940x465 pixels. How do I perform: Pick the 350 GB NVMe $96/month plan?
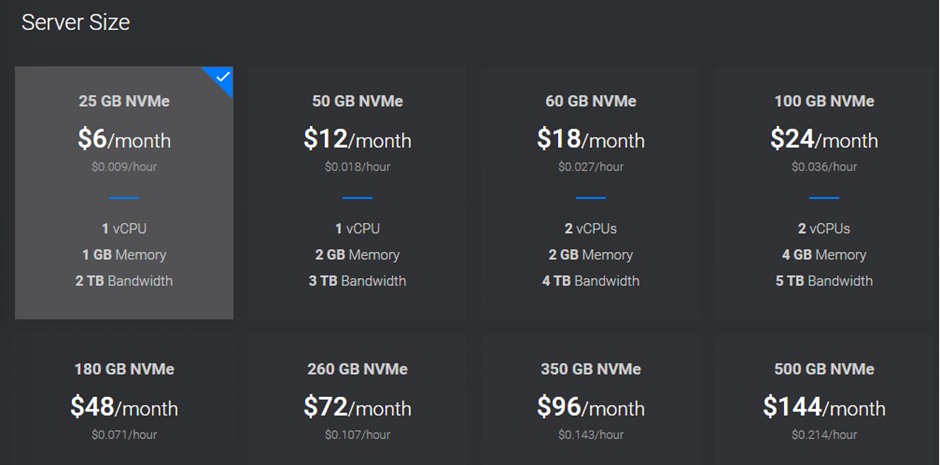tap(590, 399)
